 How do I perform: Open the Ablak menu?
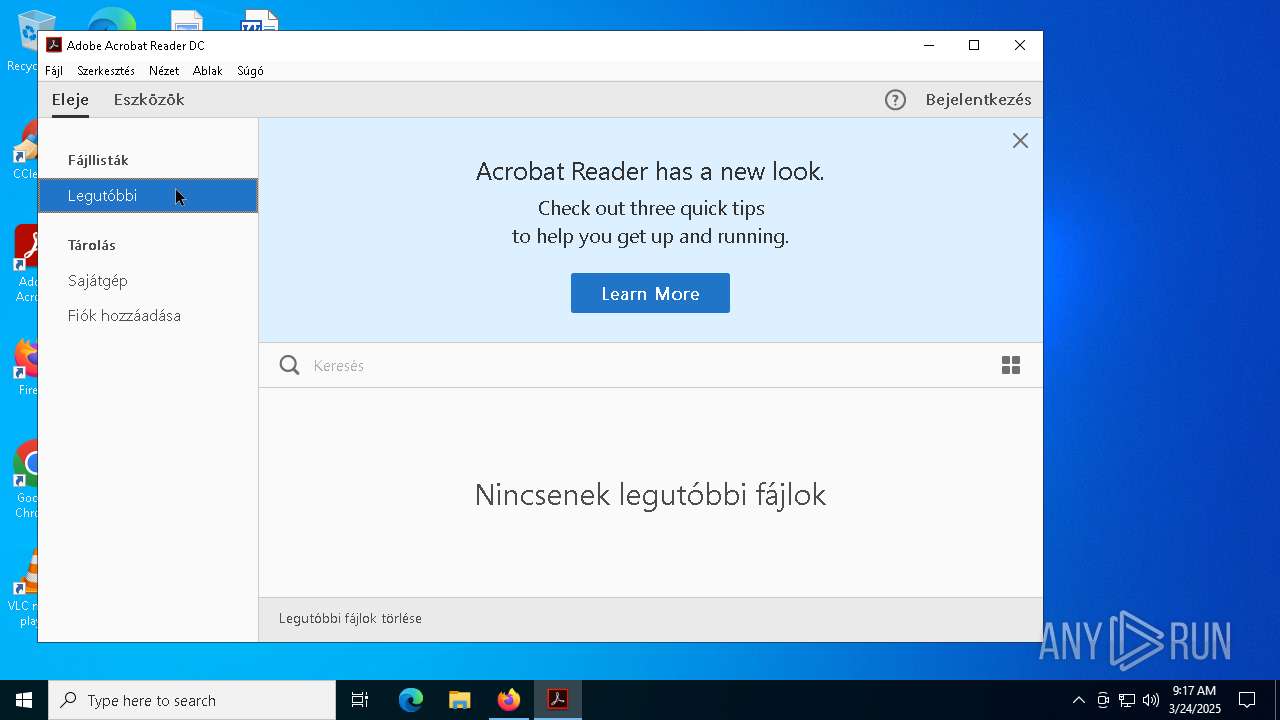[208, 71]
